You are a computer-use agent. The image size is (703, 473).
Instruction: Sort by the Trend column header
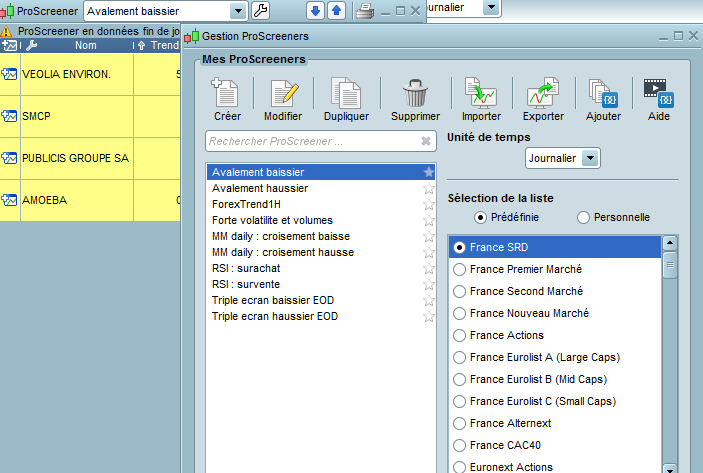tap(164, 45)
